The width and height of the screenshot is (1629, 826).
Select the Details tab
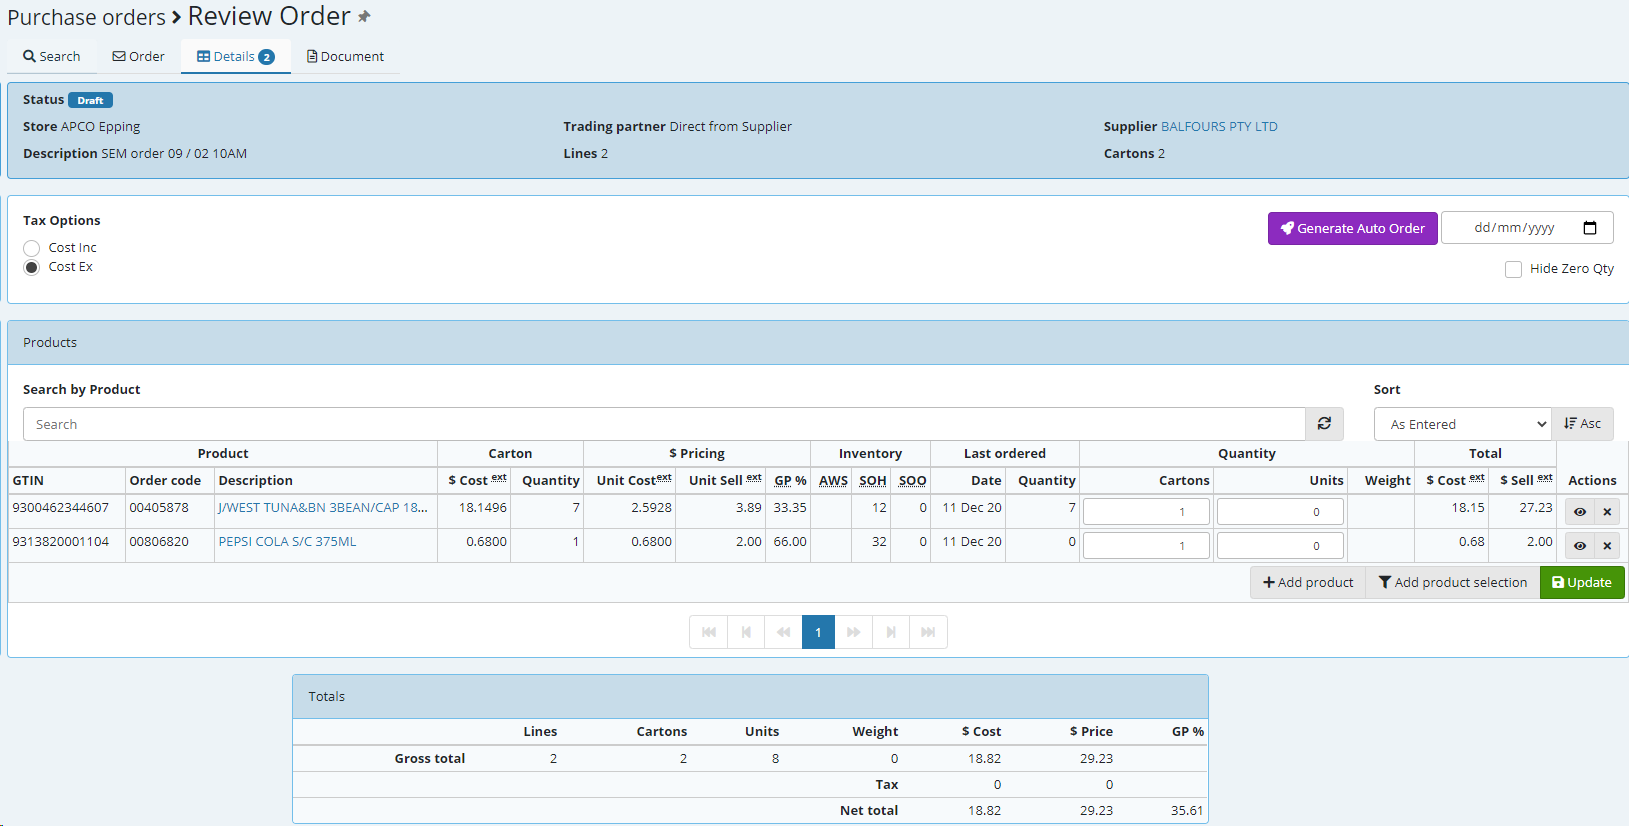236,56
